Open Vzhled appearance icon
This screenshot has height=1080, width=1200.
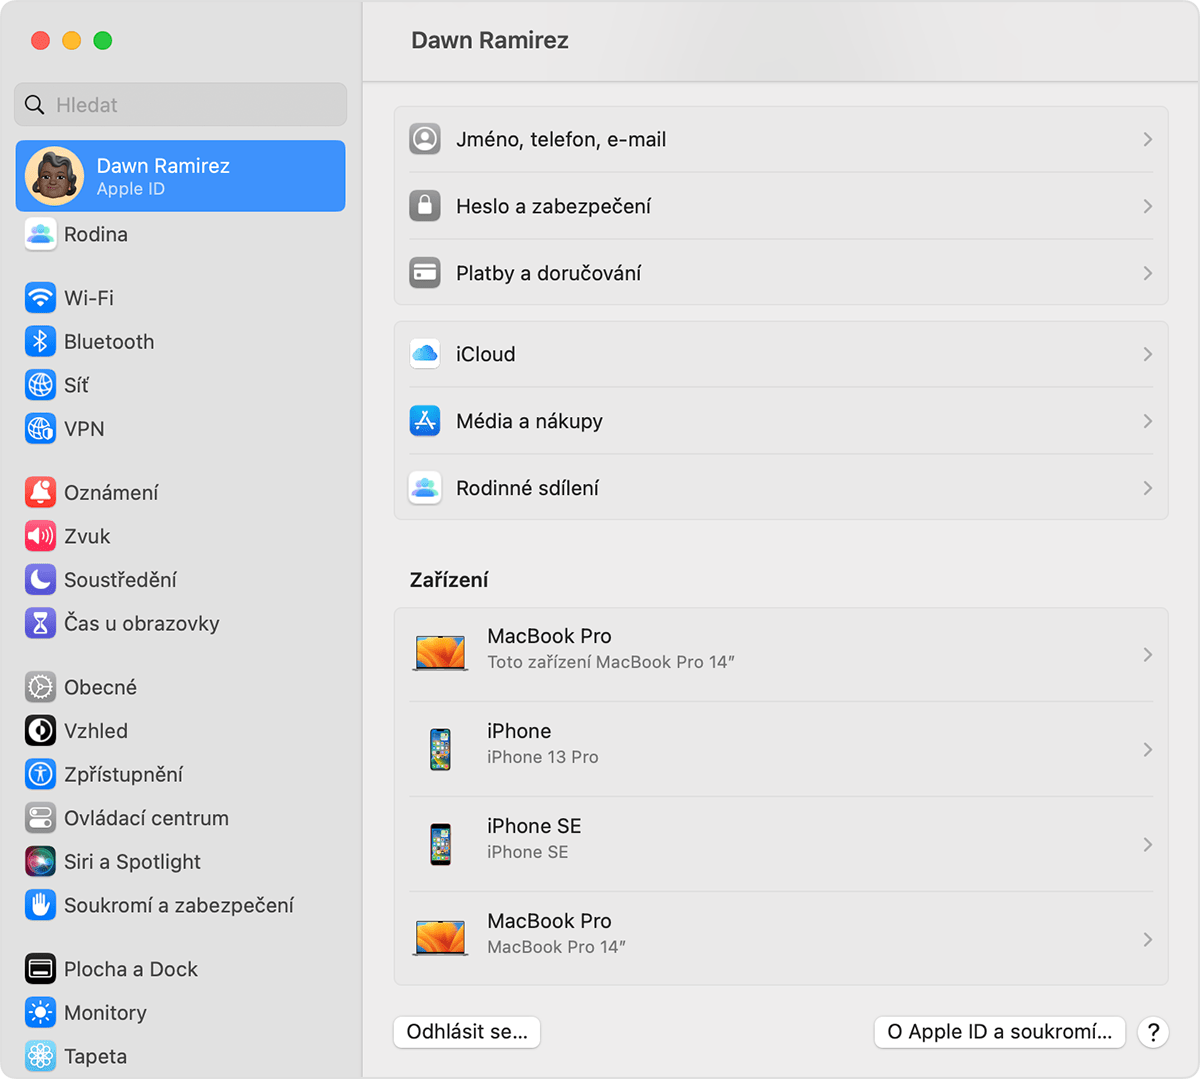pyautogui.click(x=40, y=731)
